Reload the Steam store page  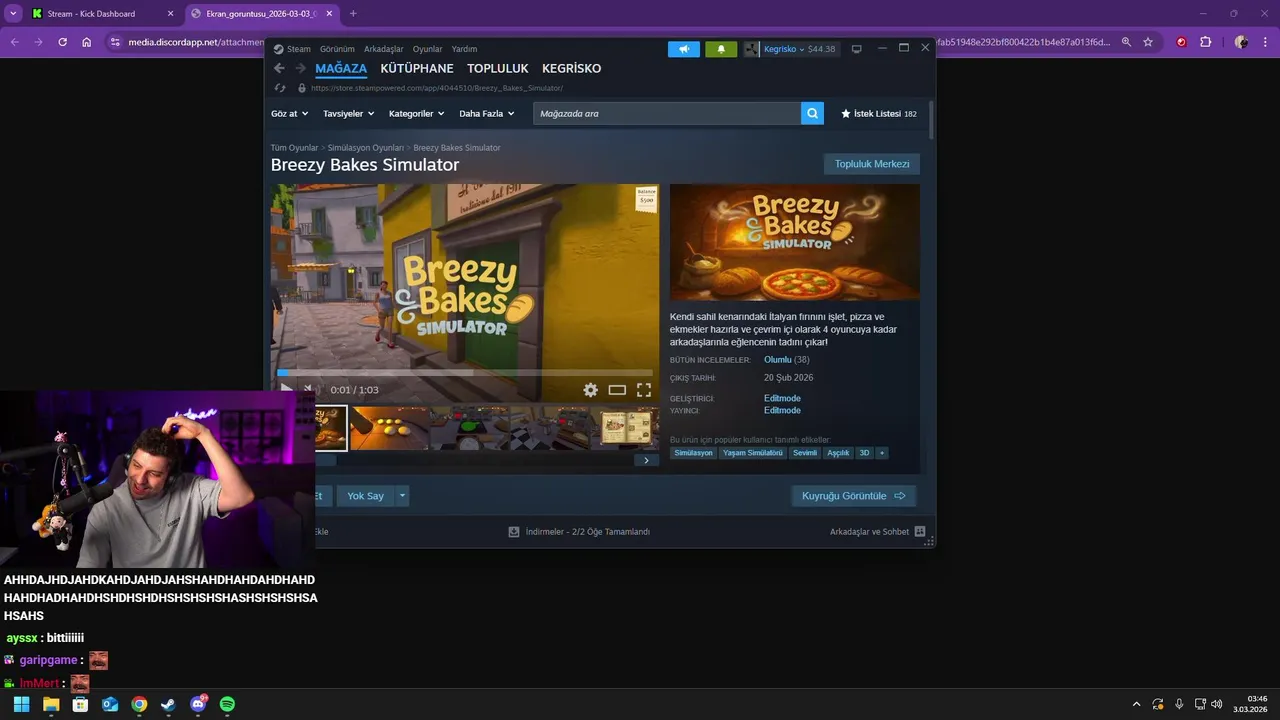pos(280,88)
